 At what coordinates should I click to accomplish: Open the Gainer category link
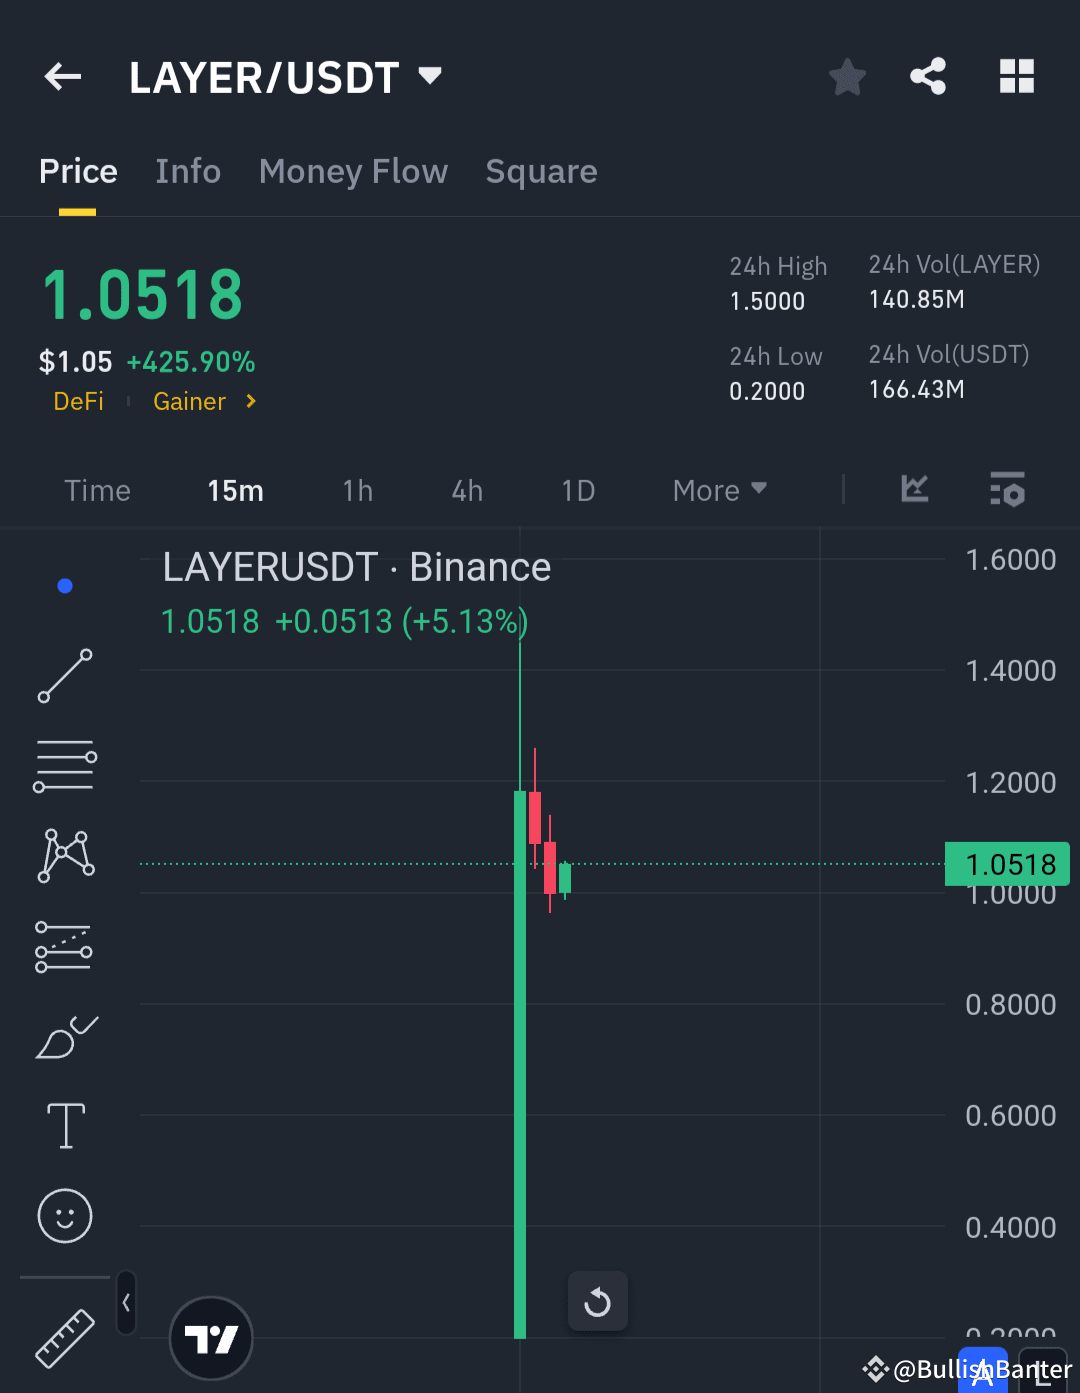click(189, 401)
